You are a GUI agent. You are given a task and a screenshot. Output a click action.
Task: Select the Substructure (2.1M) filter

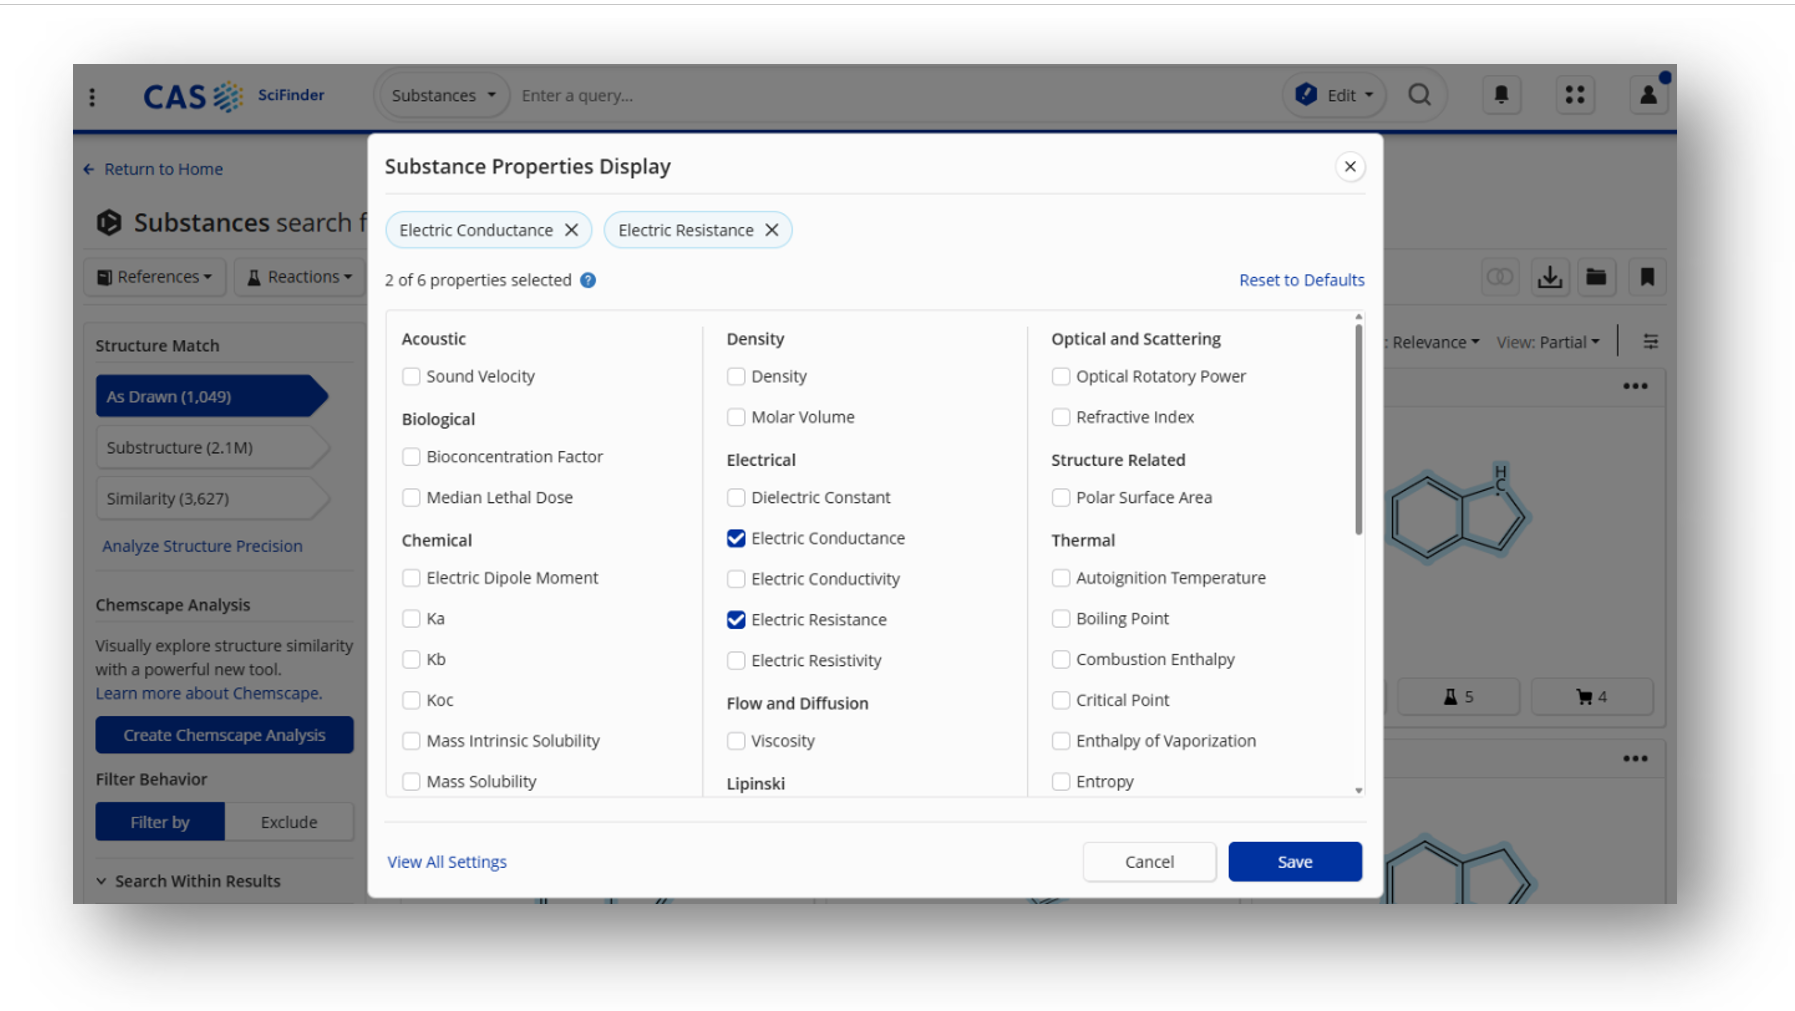tap(211, 447)
